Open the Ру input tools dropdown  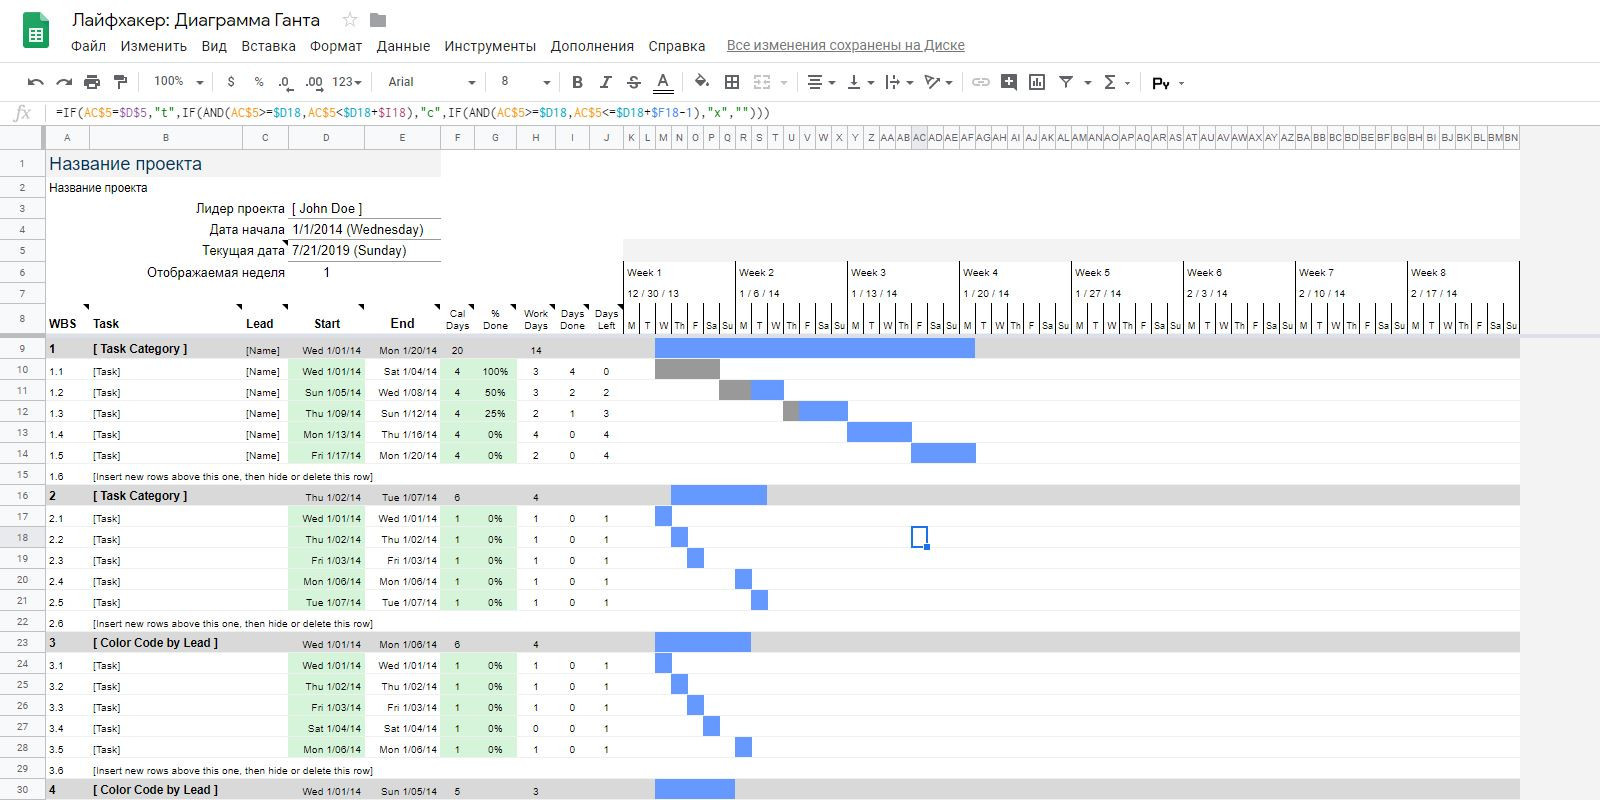(x=1168, y=83)
